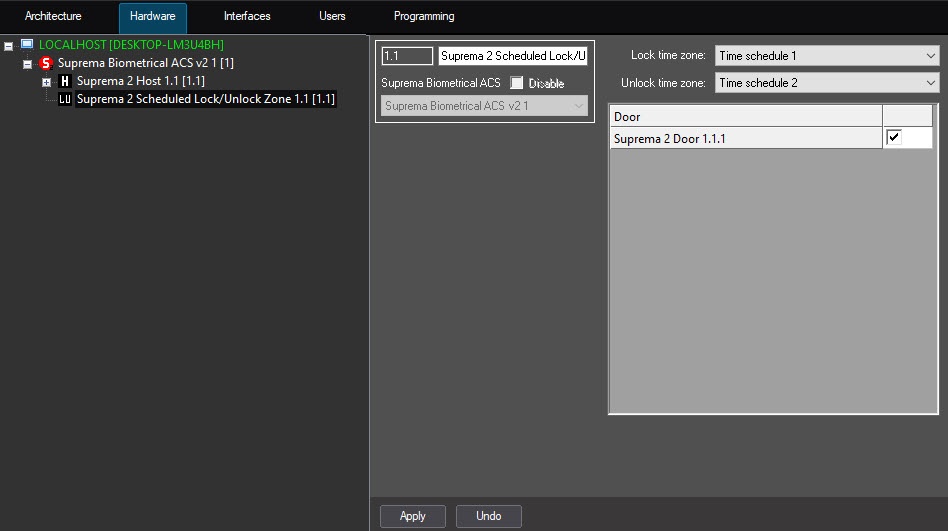
Task: Go to the Programming tab
Action: point(424,16)
